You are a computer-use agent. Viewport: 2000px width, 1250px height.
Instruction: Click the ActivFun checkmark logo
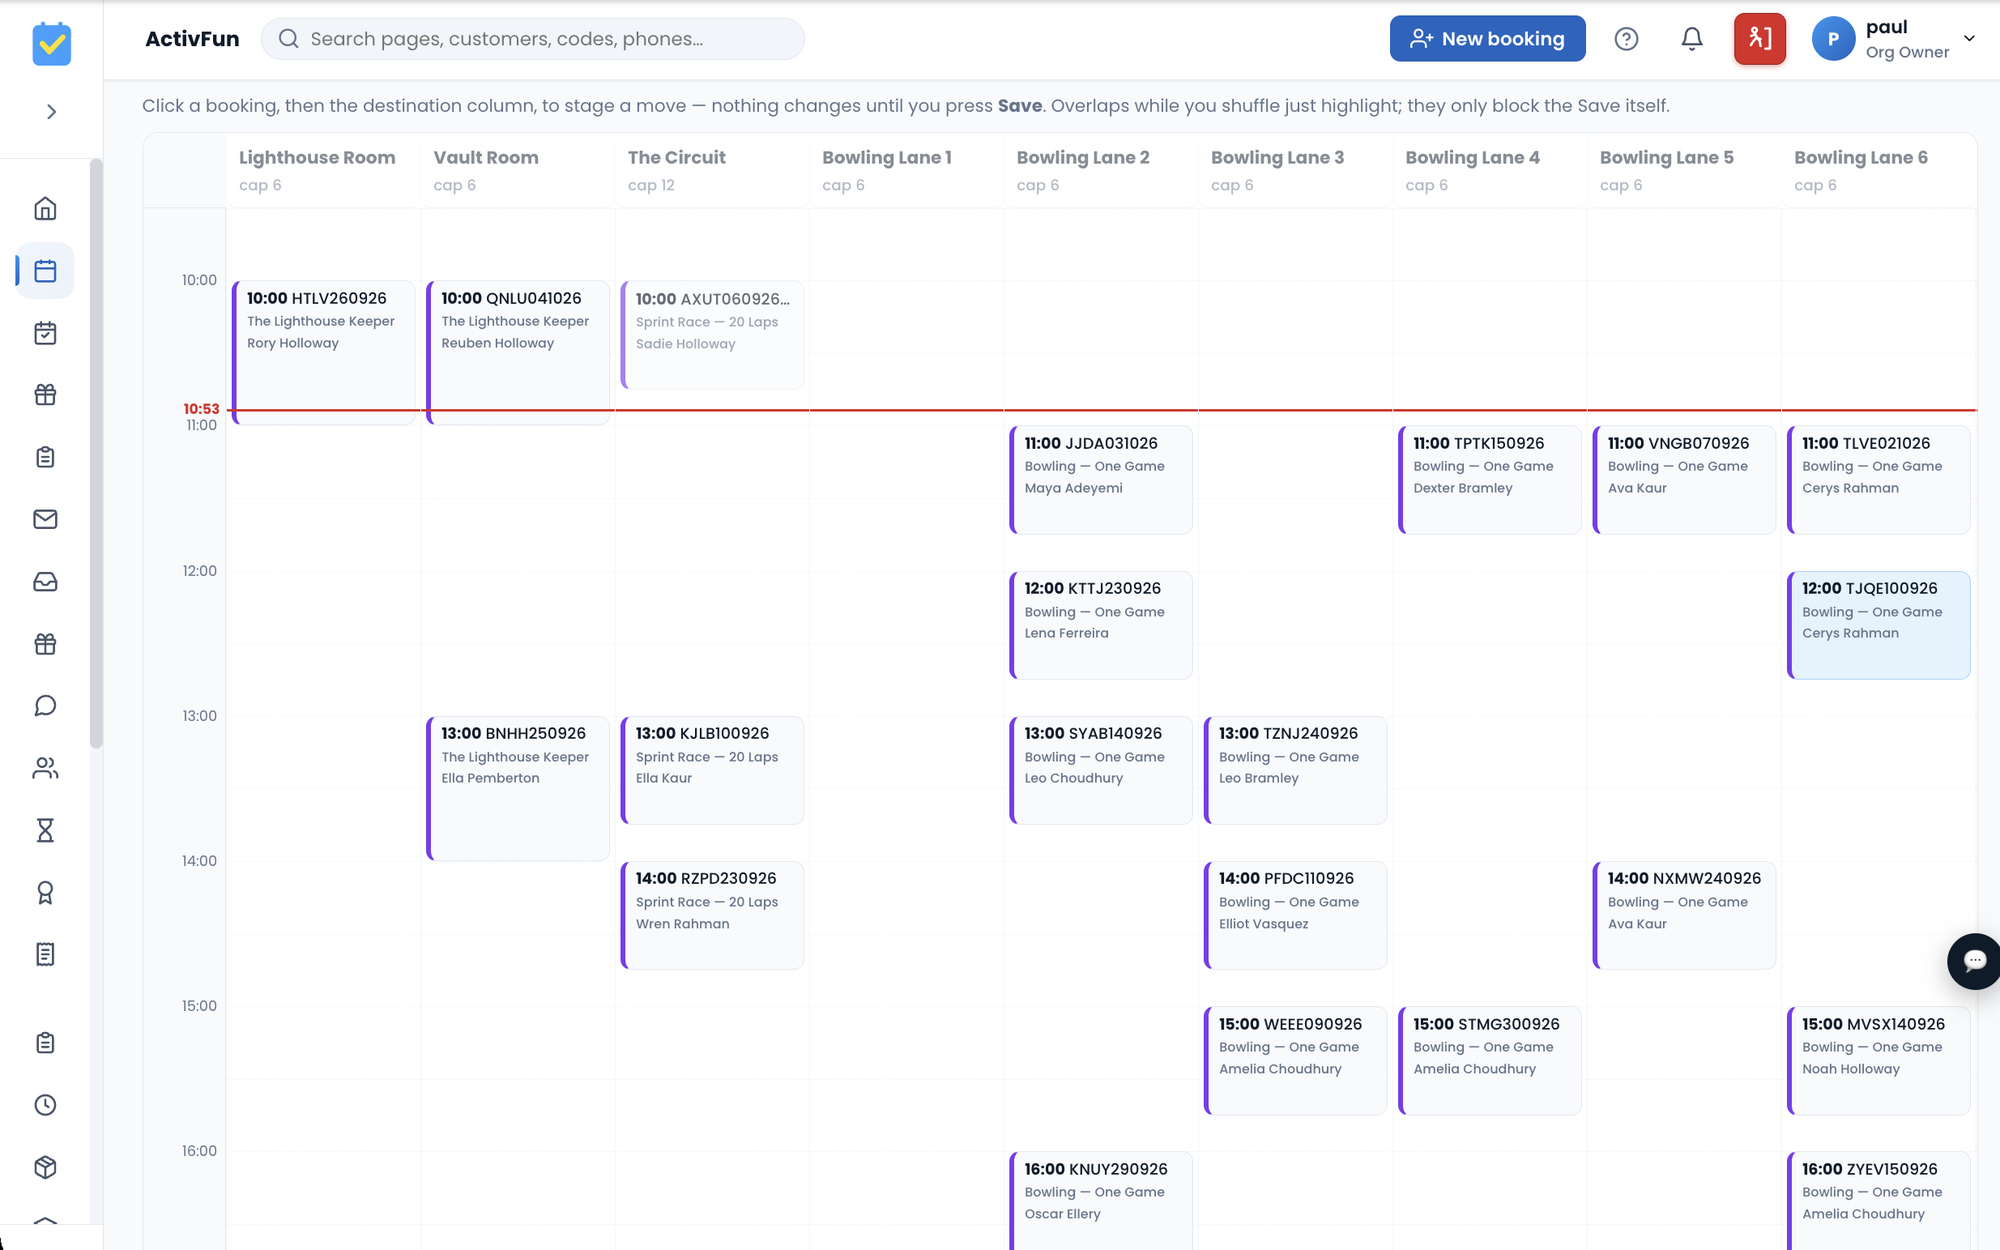(52, 44)
